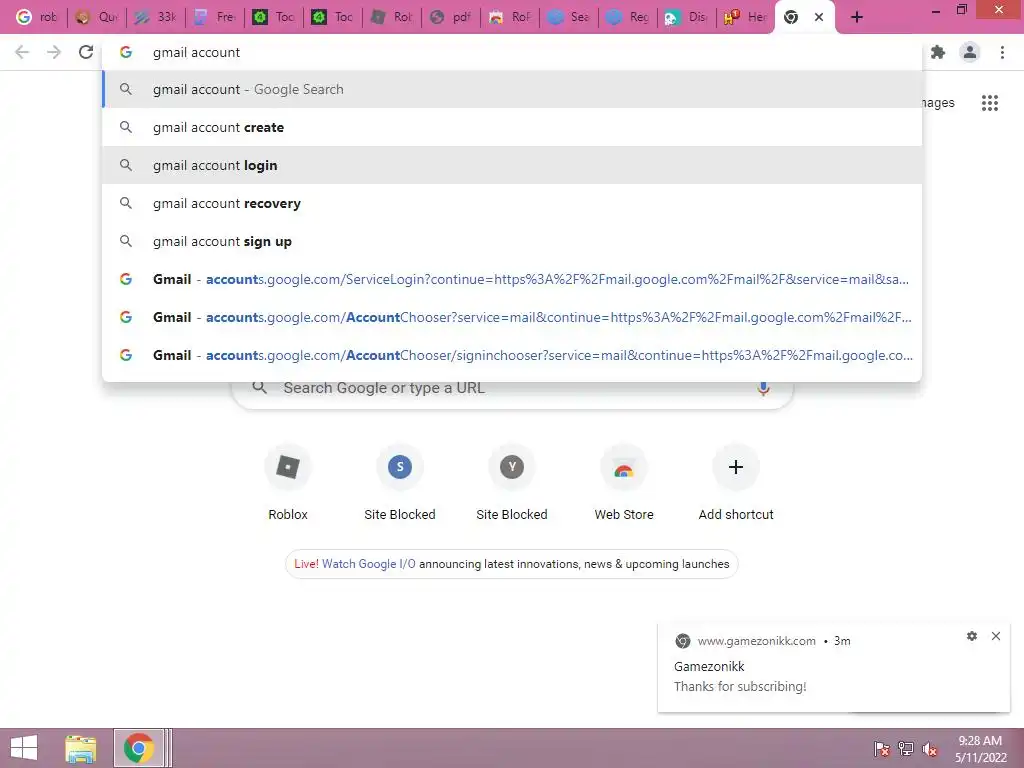Select 'gmail account login' suggestion

[512, 165]
